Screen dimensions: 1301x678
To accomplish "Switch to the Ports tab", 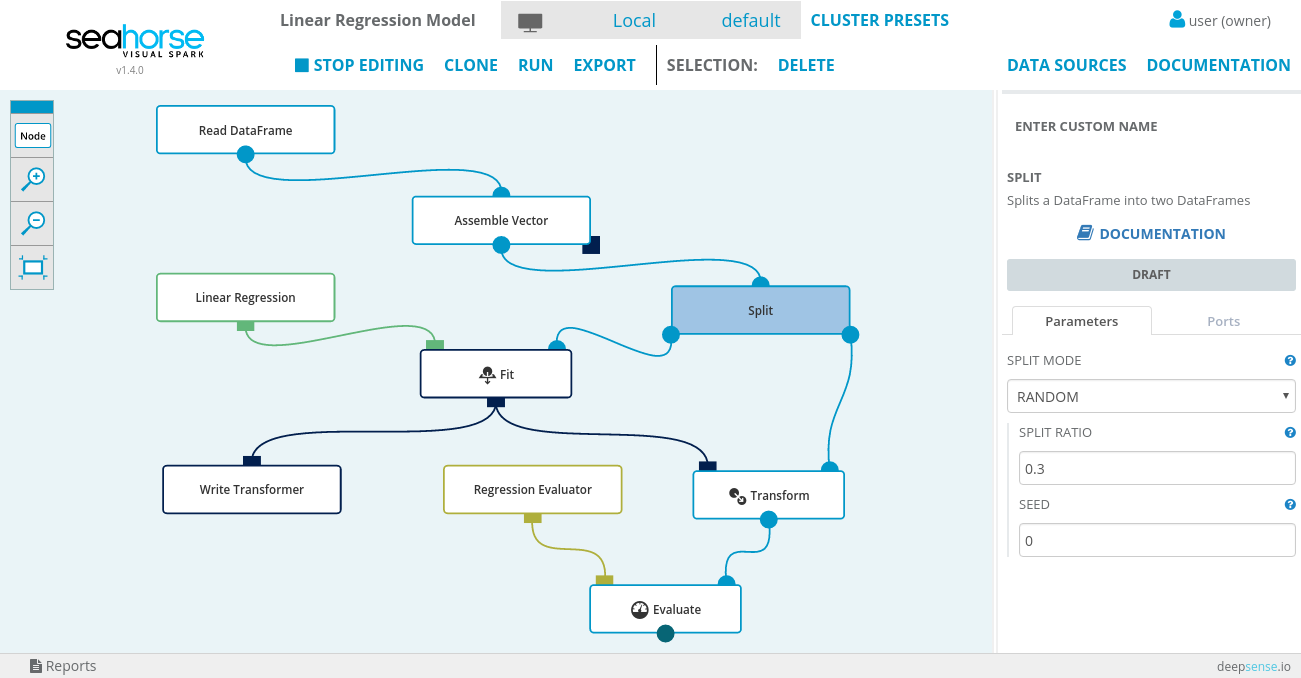I will (x=1223, y=321).
